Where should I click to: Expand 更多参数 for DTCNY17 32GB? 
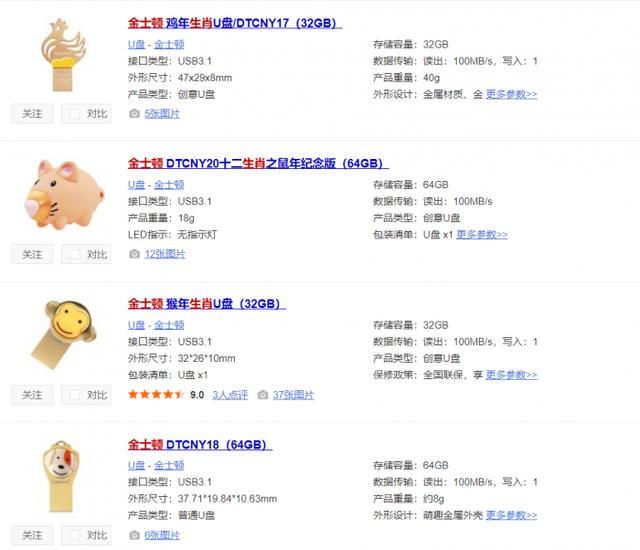[511, 95]
